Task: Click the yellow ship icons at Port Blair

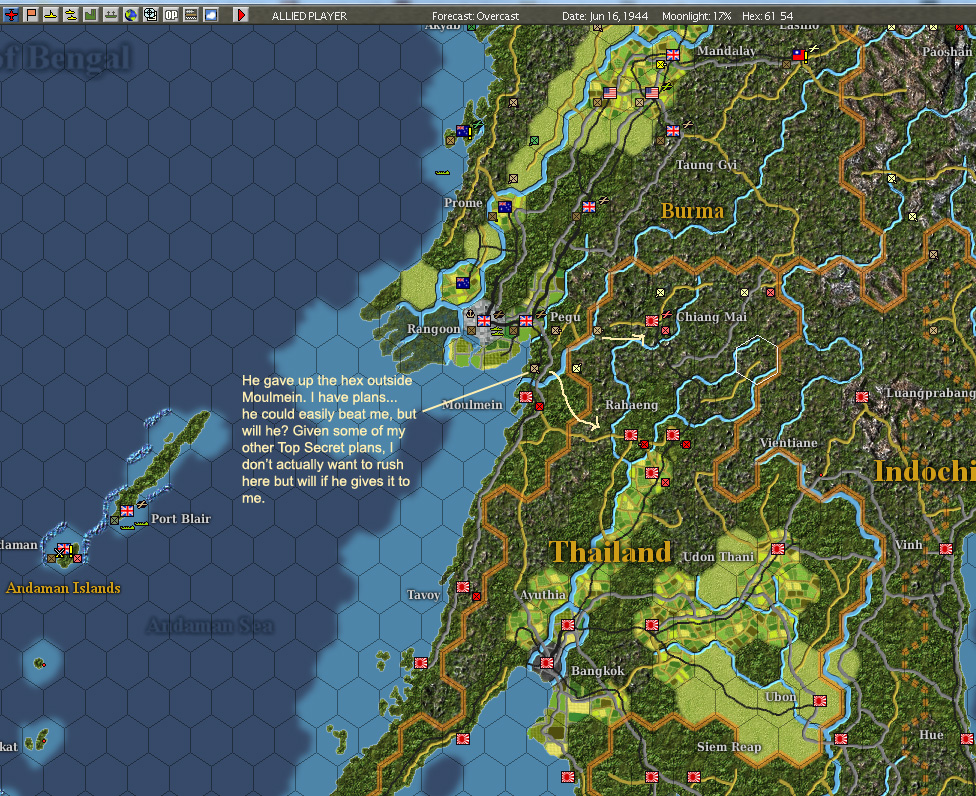Action: tap(134, 525)
